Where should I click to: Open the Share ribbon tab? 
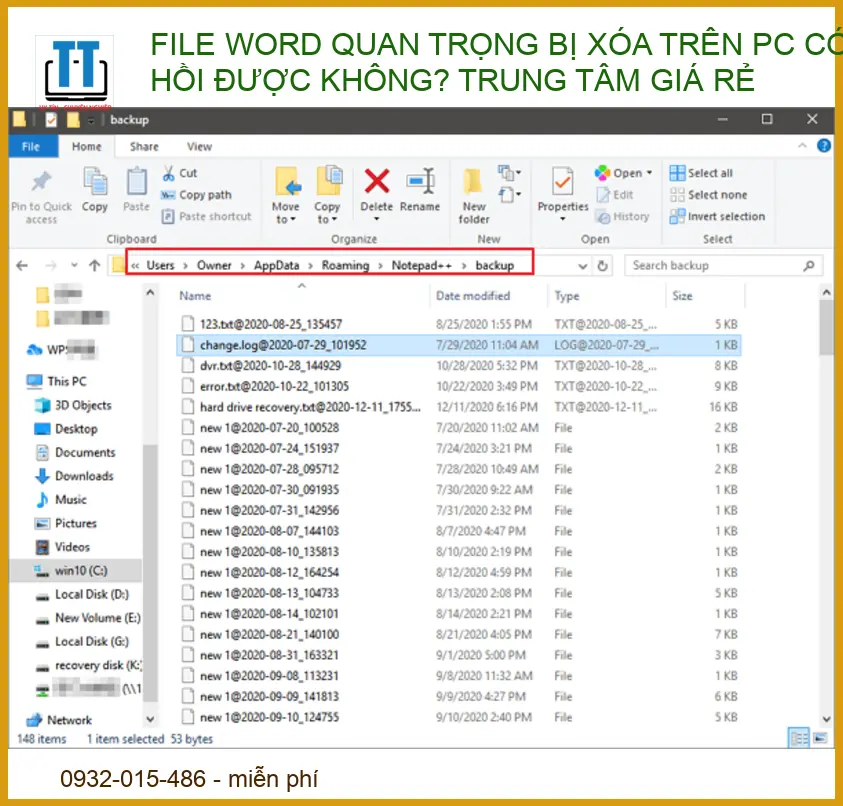point(144,146)
